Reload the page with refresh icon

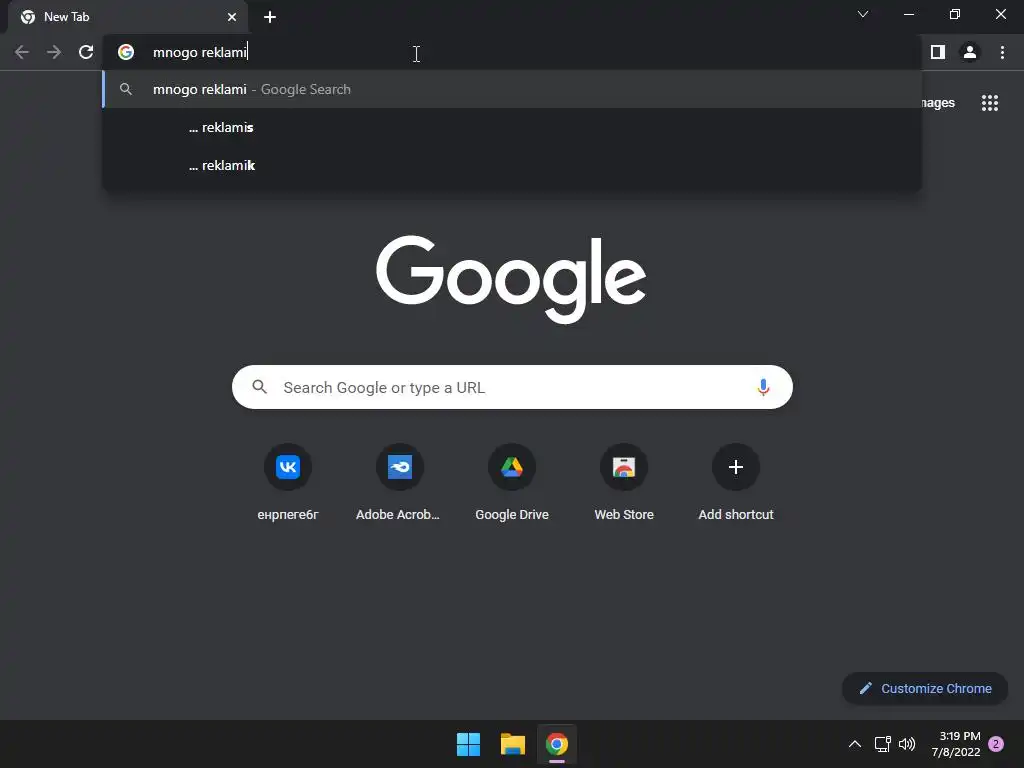tap(86, 52)
